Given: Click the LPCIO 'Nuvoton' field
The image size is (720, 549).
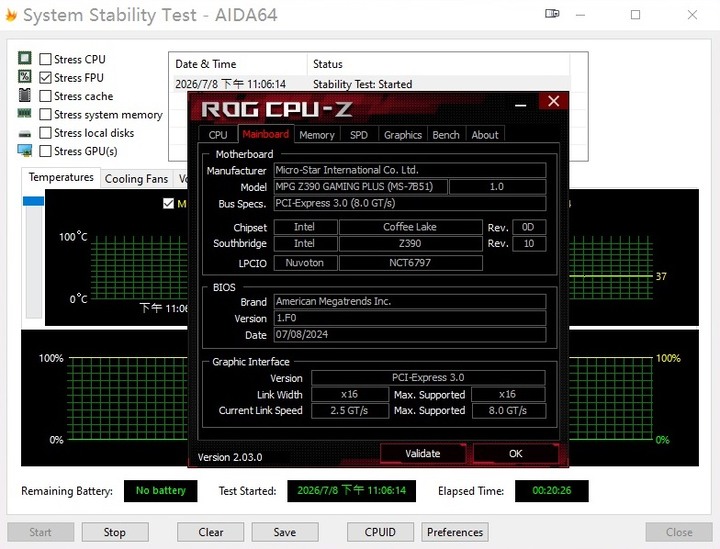Looking at the screenshot, I should pyautogui.click(x=305, y=263).
